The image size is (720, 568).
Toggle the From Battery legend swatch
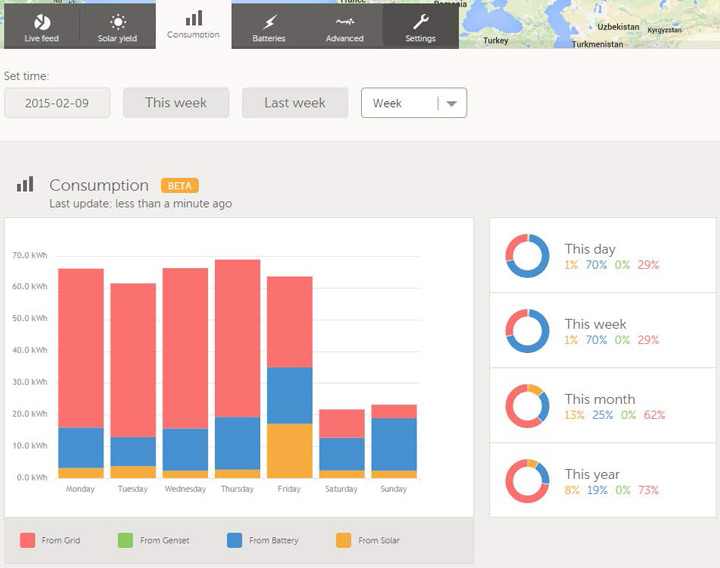[235, 540]
